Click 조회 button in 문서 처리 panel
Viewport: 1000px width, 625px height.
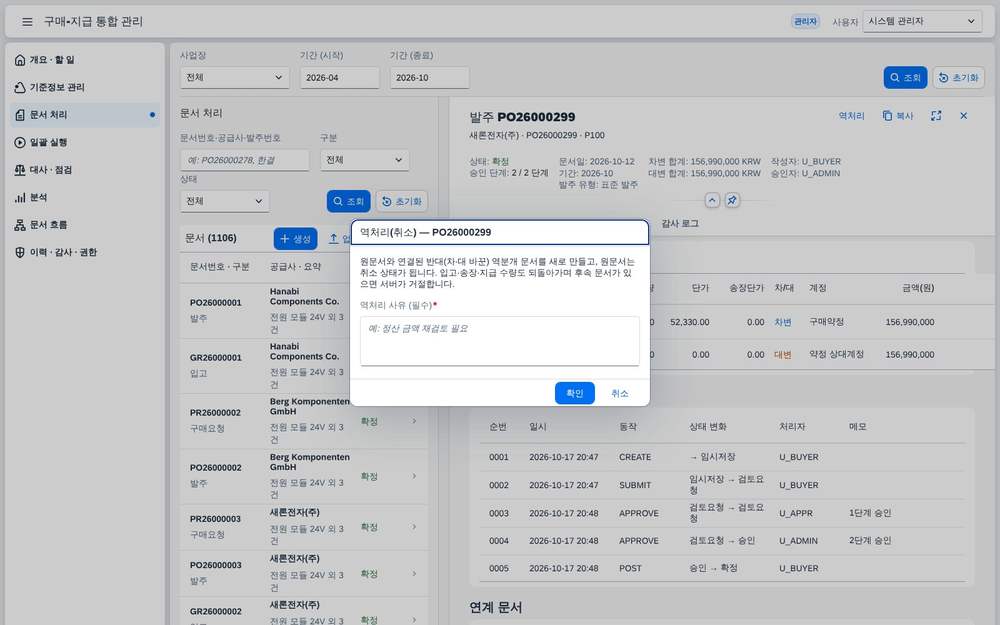click(348, 202)
